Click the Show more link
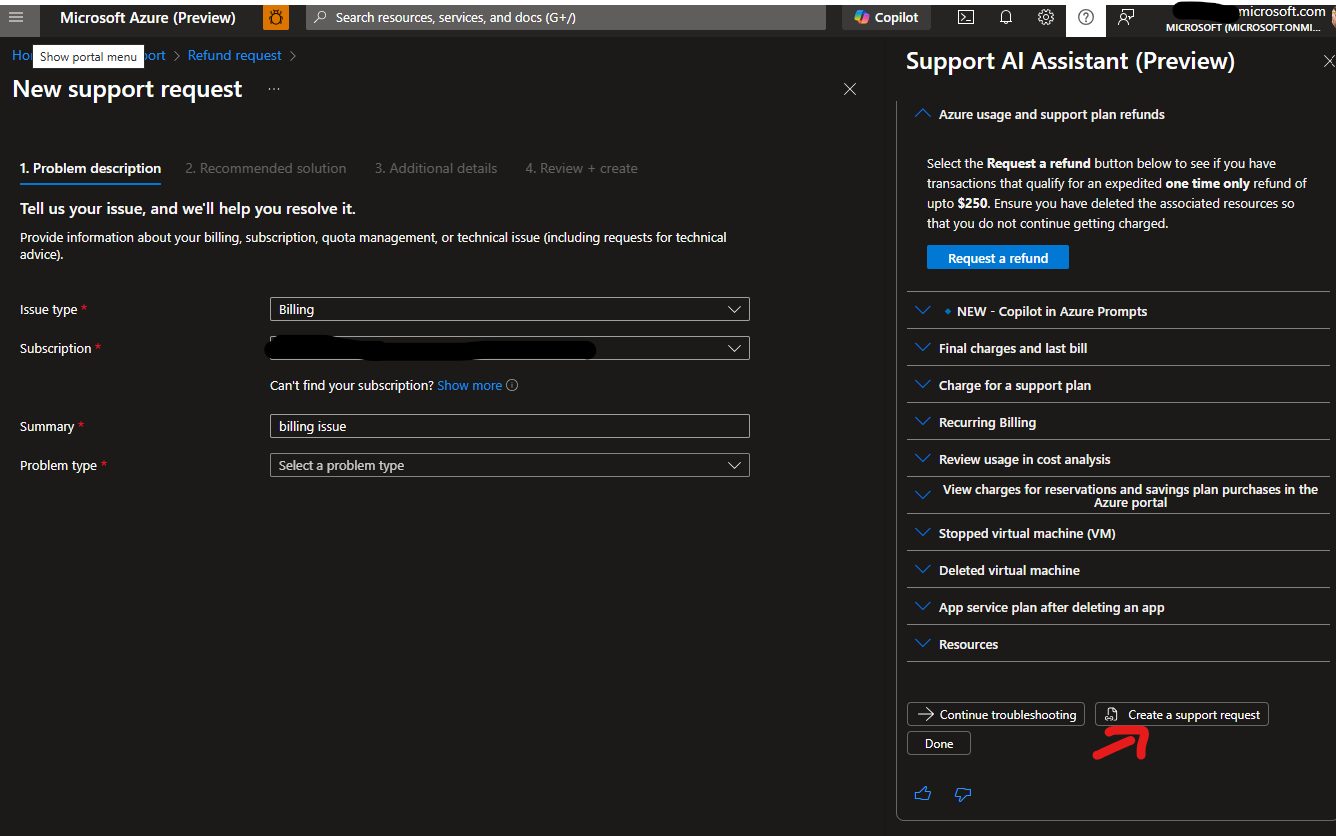The height and width of the screenshot is (836, 1336). [x=469, y=385]
